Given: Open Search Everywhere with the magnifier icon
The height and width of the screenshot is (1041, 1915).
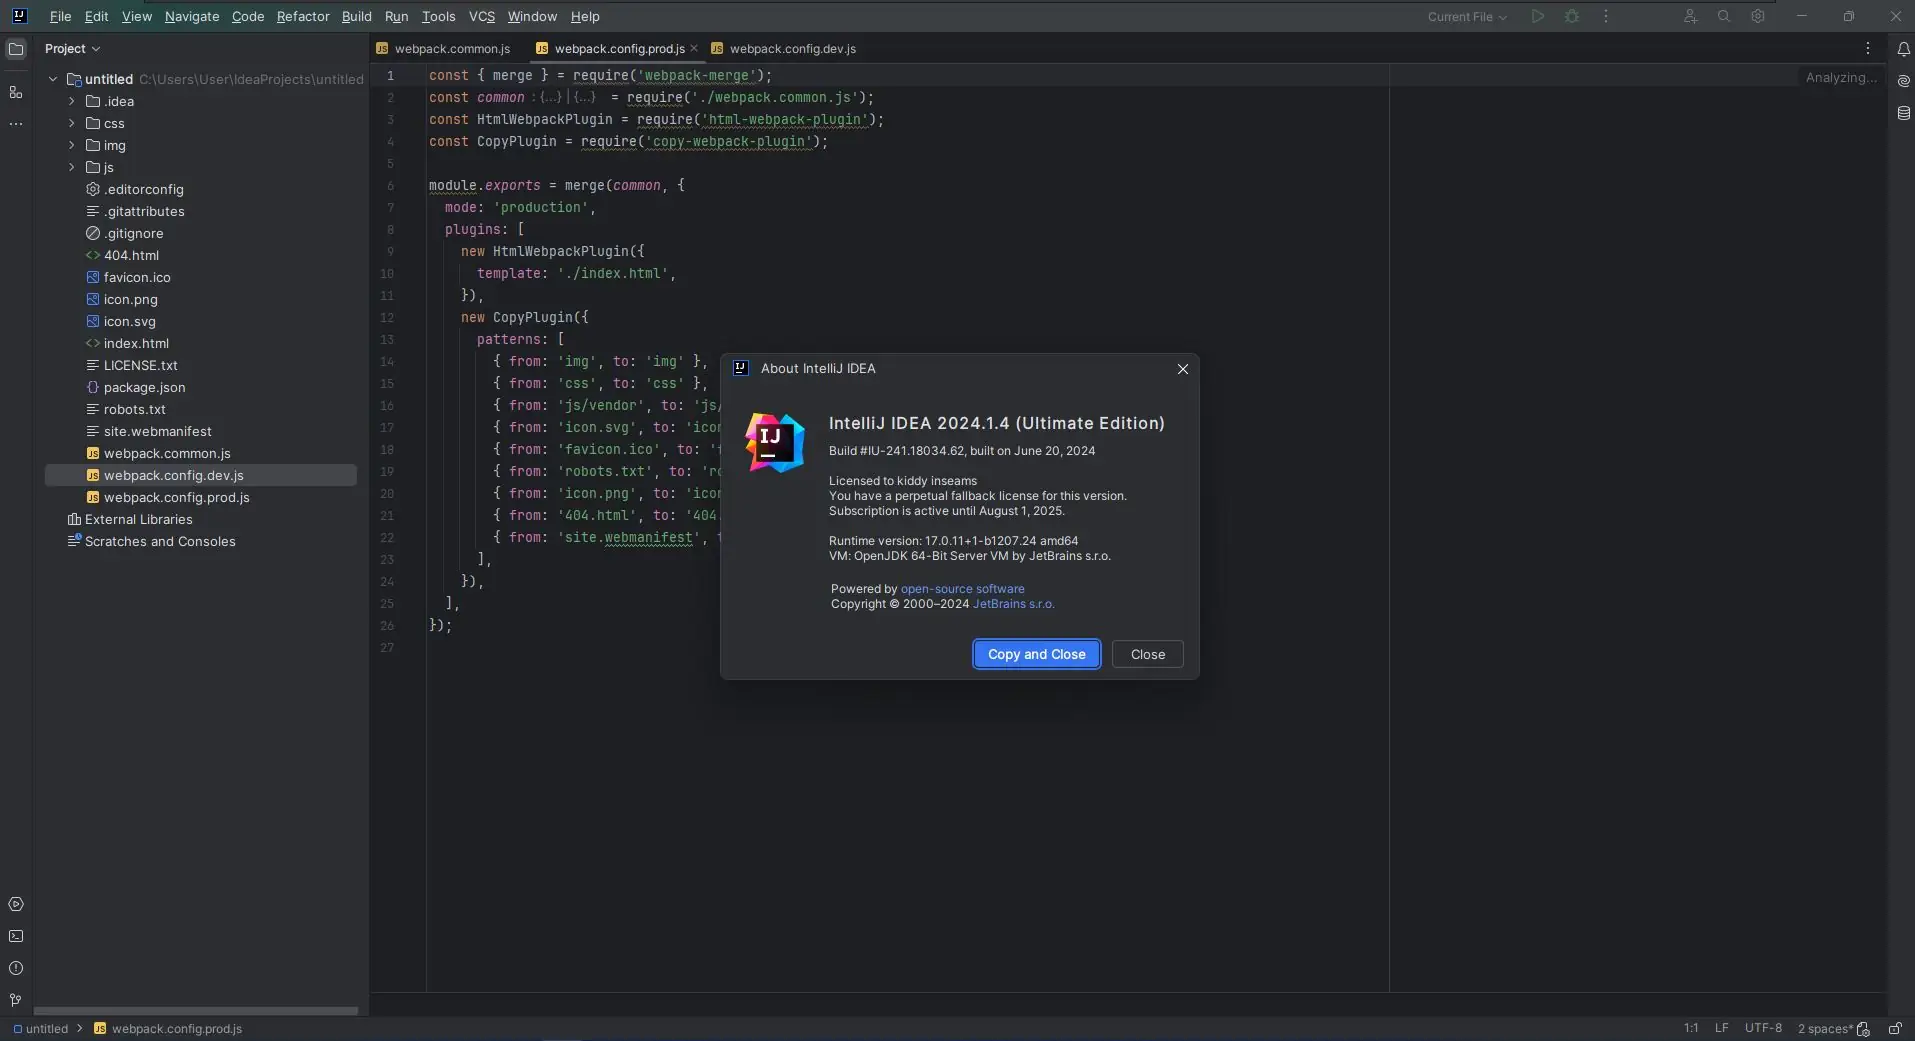Looking at the screenshot, I should (x=1722, y=16).
